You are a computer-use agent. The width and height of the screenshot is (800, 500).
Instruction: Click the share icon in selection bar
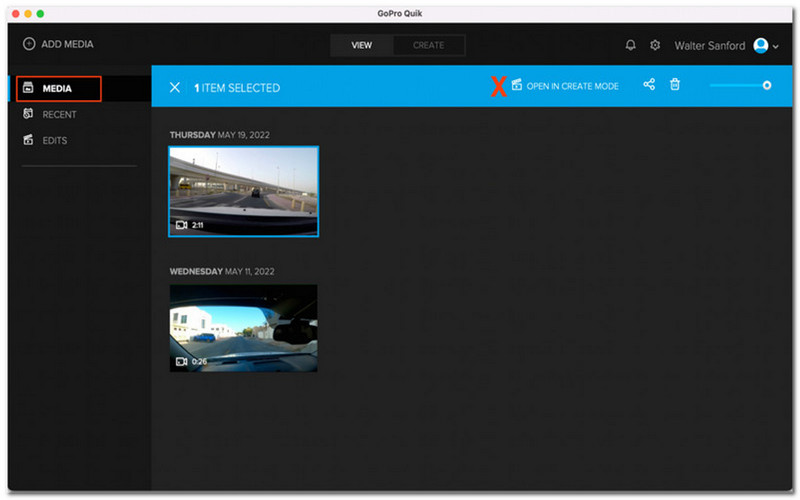click(x=649, y=86)
